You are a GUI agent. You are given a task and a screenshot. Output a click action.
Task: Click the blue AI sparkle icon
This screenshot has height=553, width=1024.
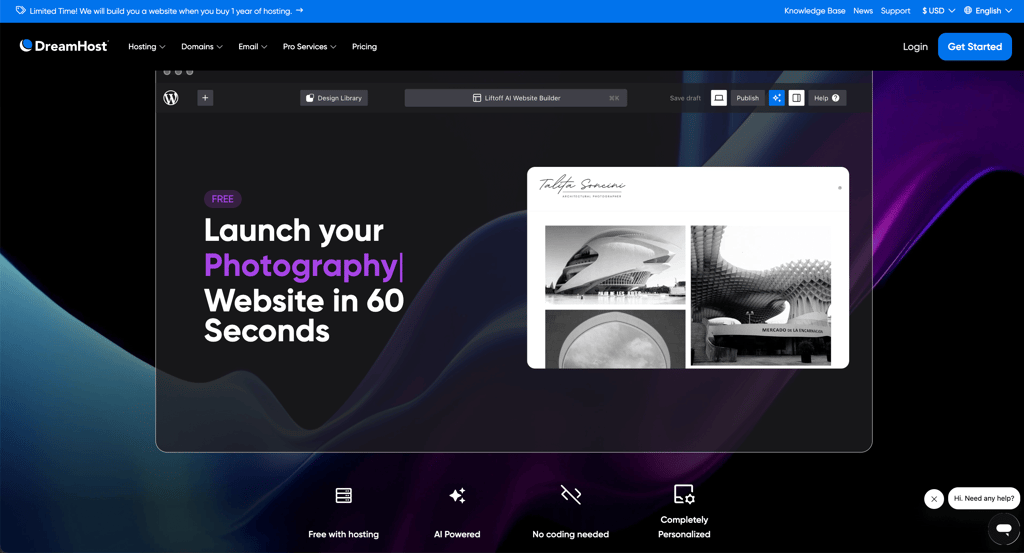click(x=776, y=98)
